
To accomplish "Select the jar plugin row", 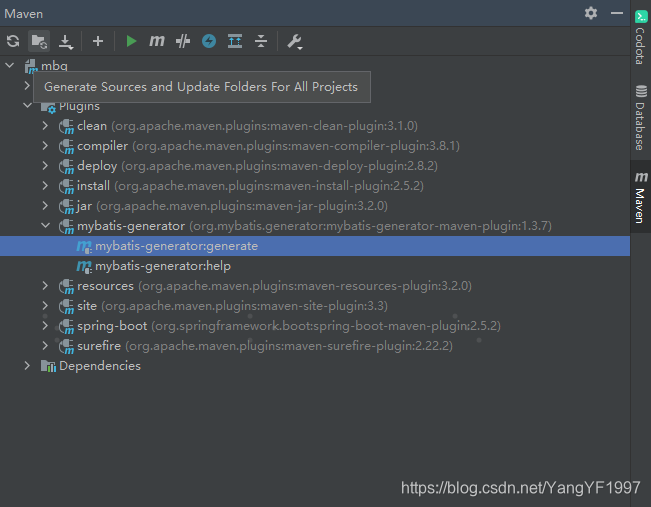I will (x=315, y=206).
